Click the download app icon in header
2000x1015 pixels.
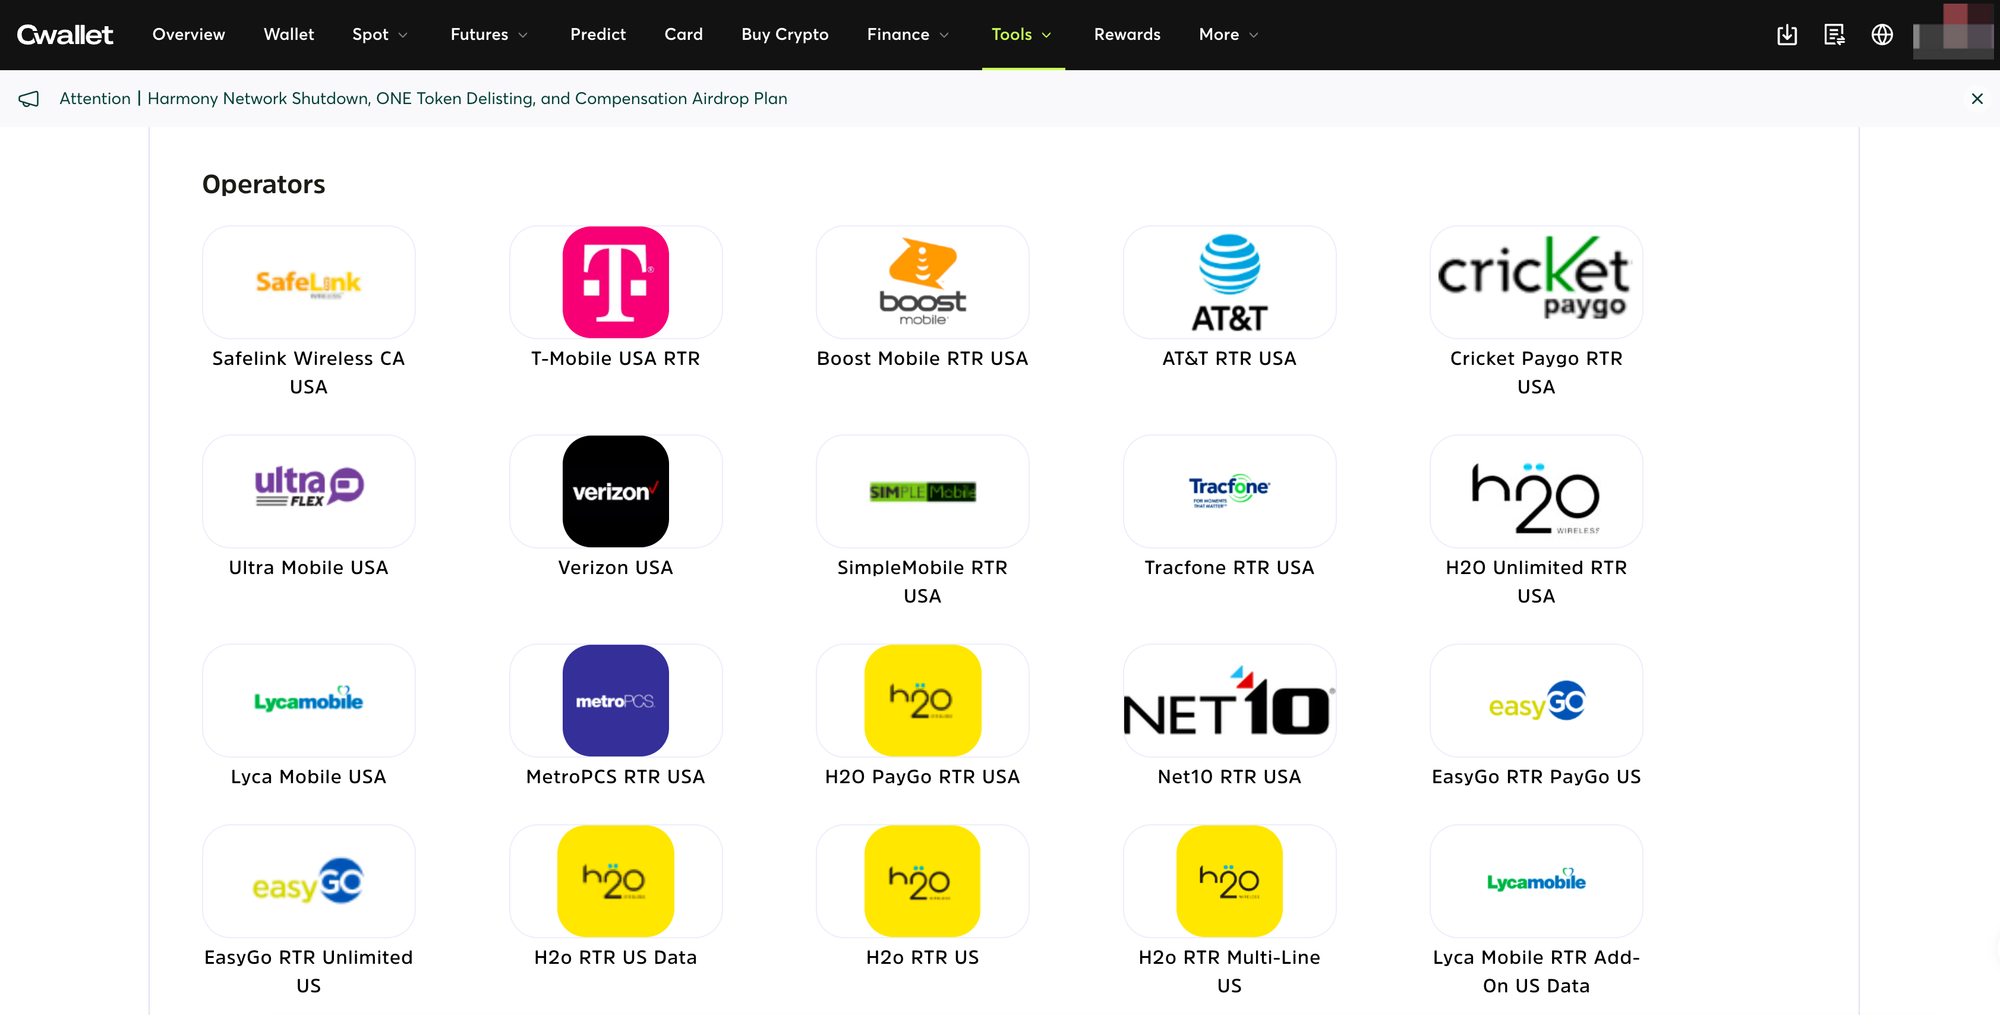1787,35
